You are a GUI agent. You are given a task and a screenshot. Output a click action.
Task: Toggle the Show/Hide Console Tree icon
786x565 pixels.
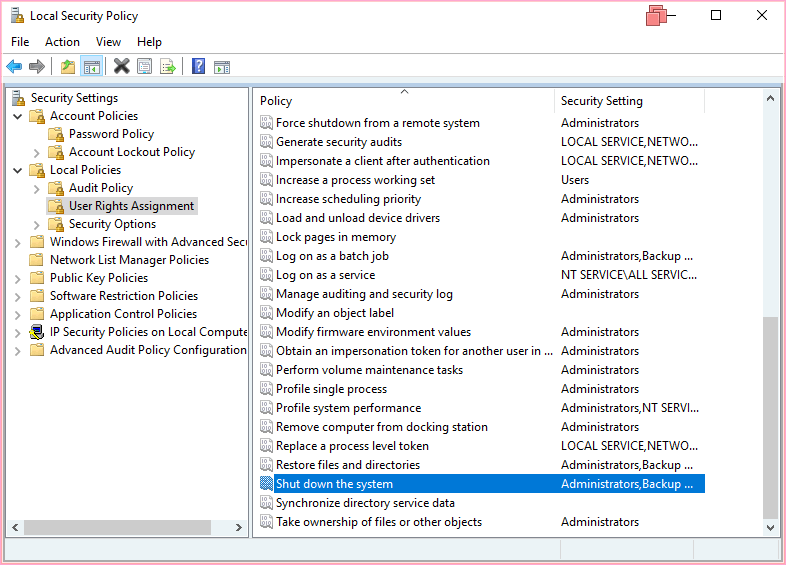pyautogui.click(x=91, y=67)
